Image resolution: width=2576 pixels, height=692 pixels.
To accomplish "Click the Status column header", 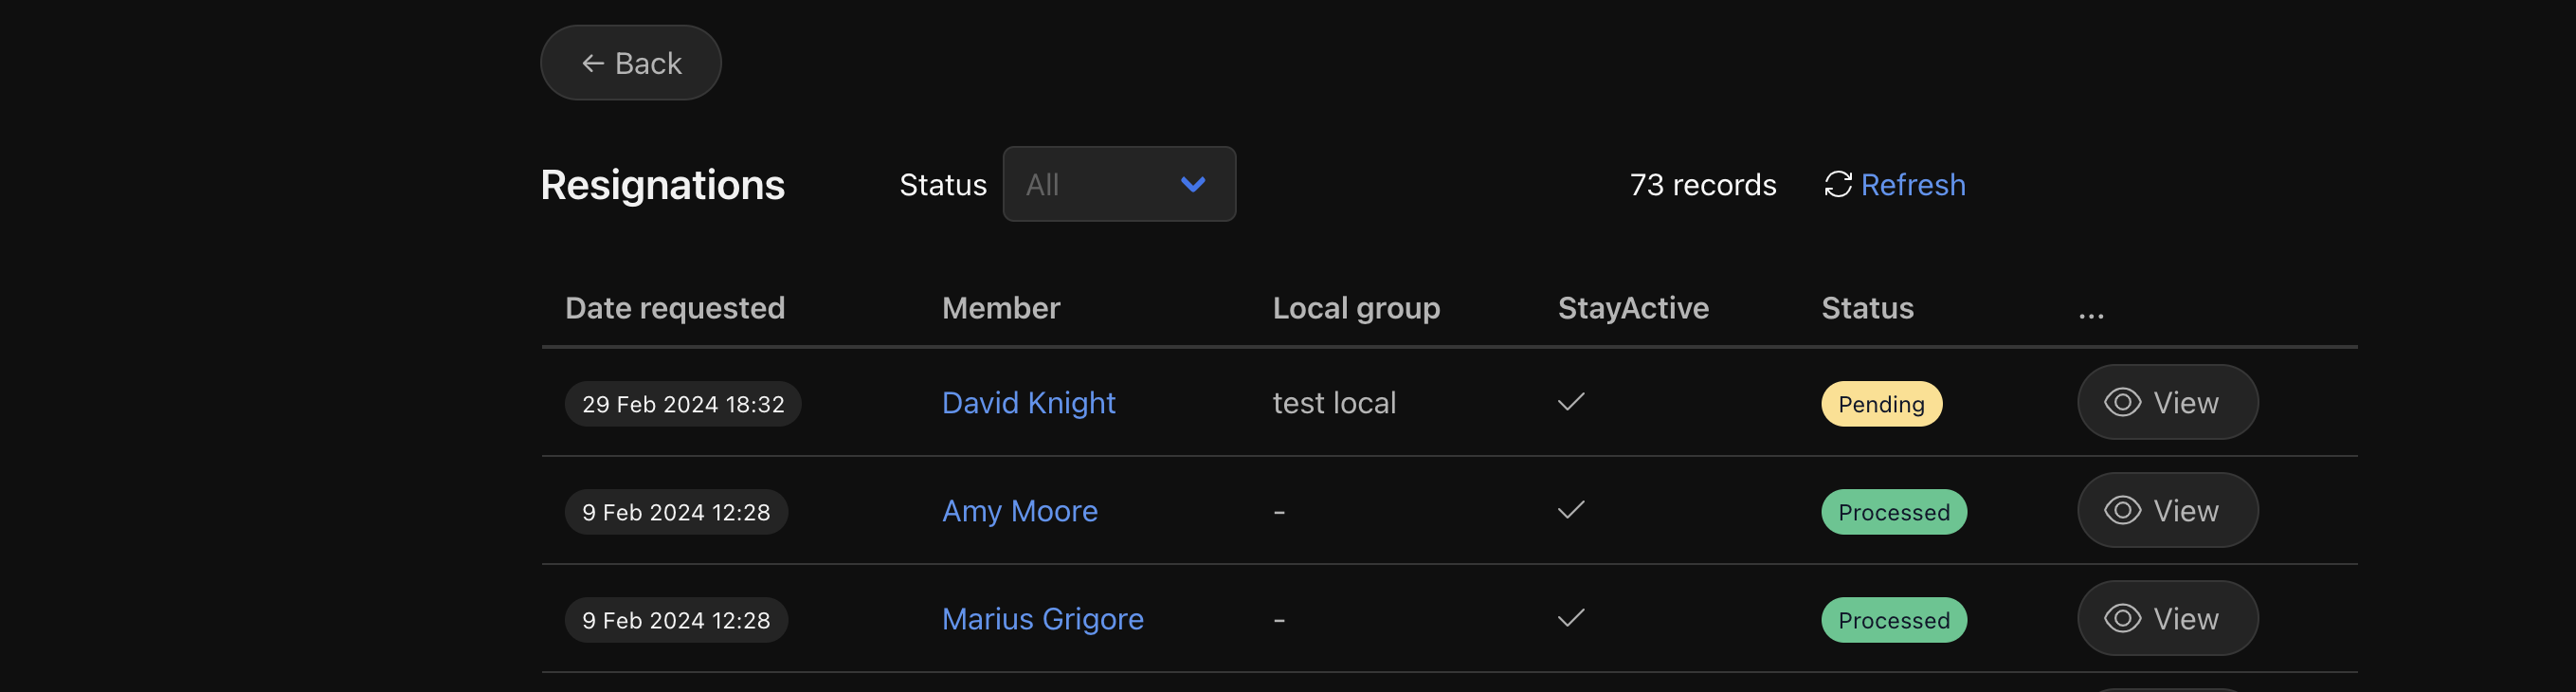I will 1867,308.
